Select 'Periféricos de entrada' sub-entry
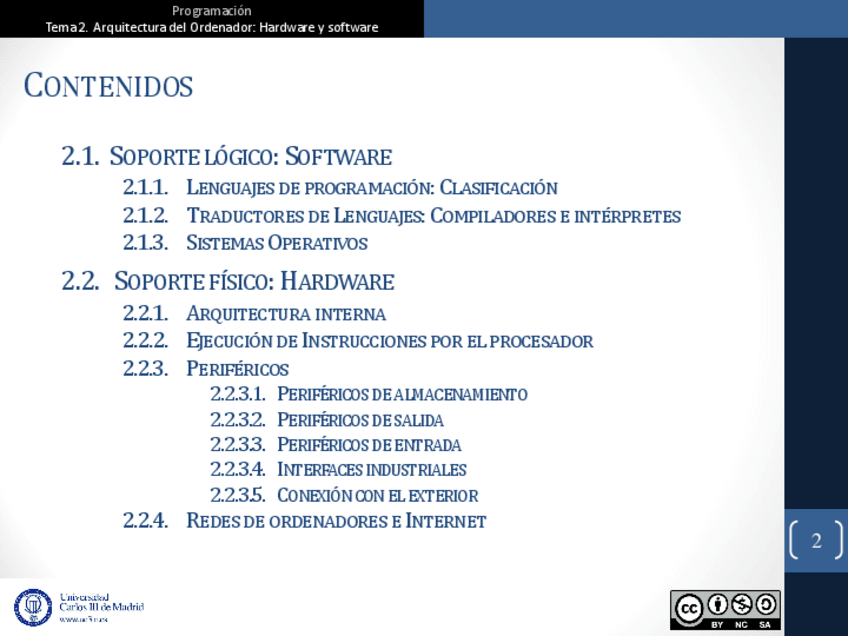Viewport: 848px width, 636px height. click(369, 445)
